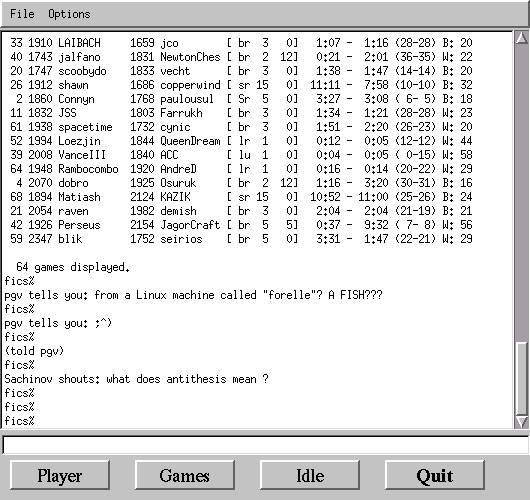The width and height of the screenshot is (530, 500).
Task: Select the LAIBACH vs jco game row
Action: 241,43
